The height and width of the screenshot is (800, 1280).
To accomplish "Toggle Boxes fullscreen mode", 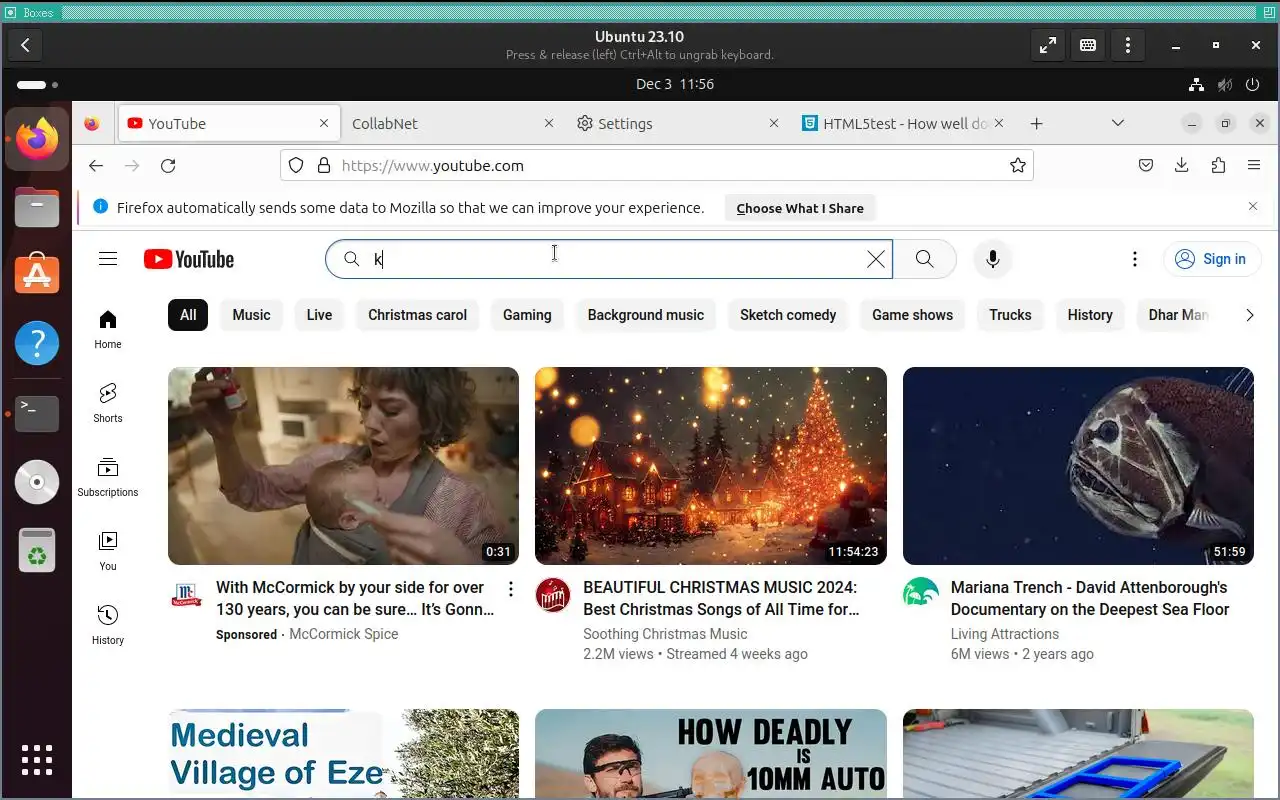I will tap(1048, 45).
